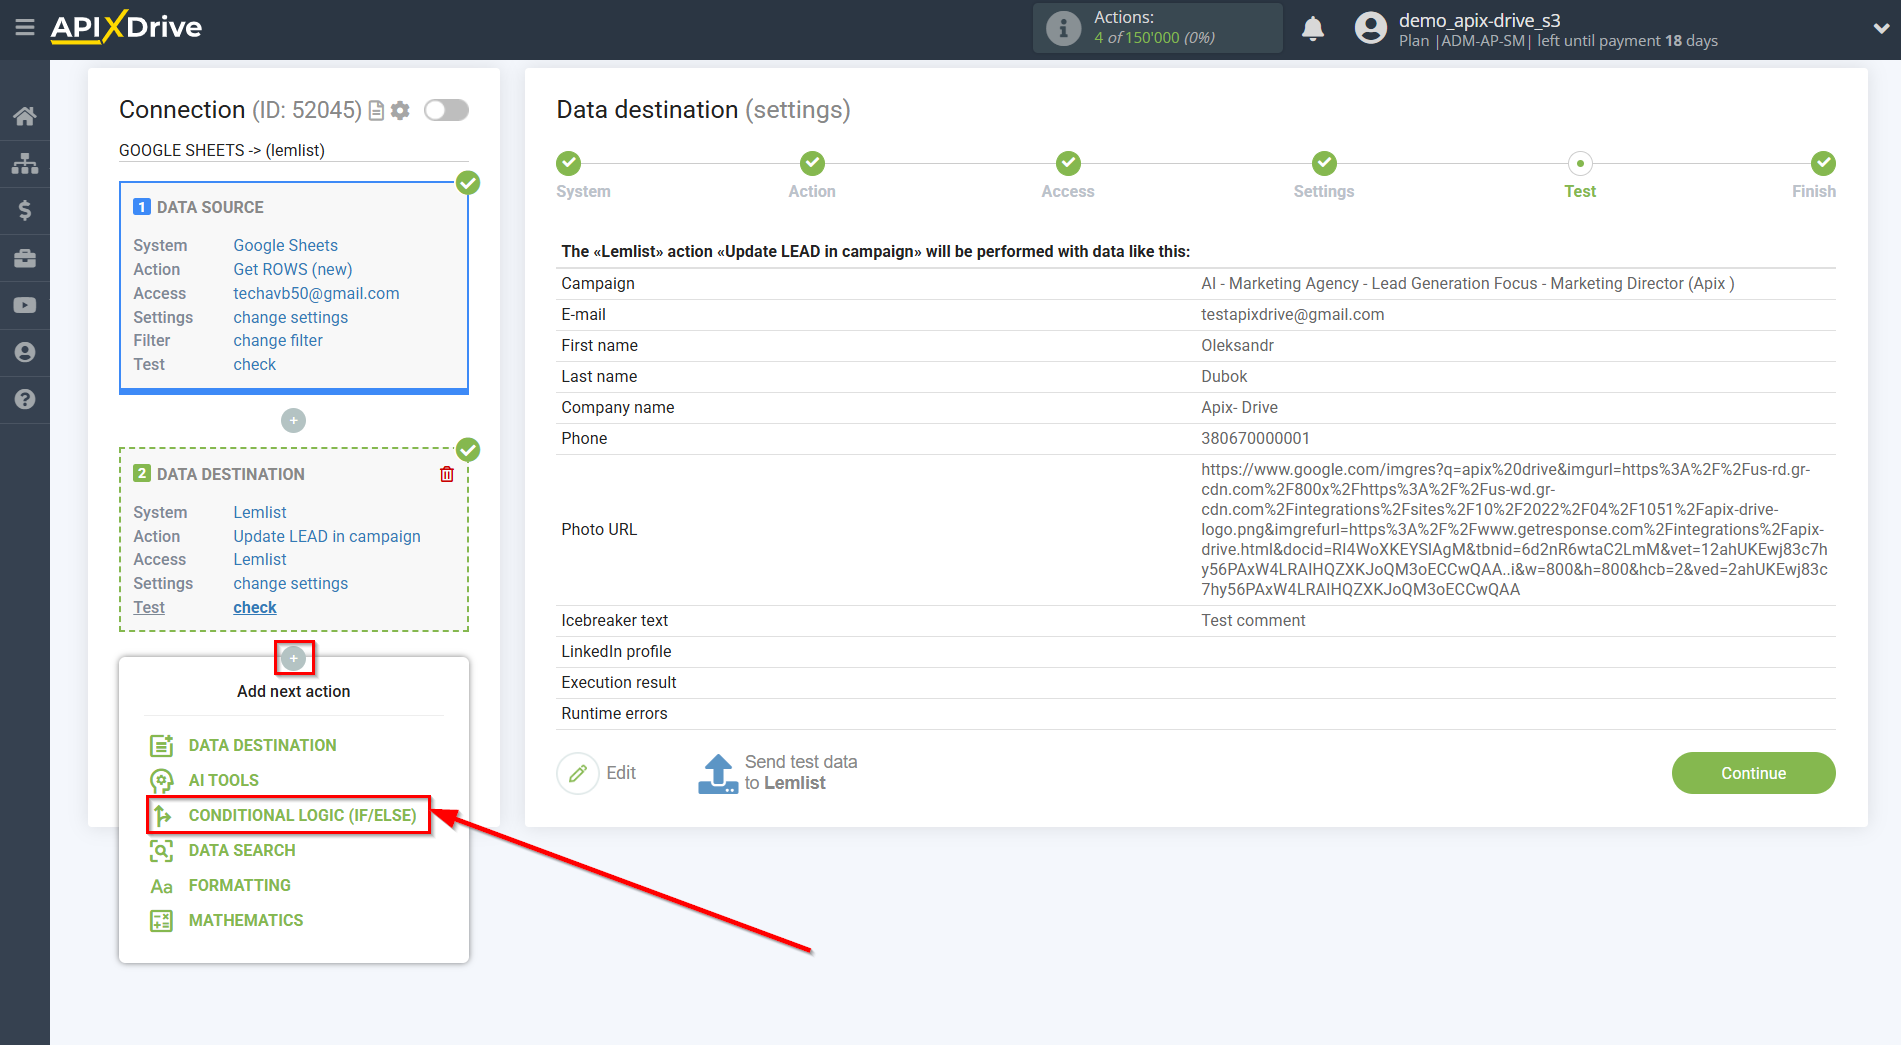Screen dimensions: 1901x1045
Task: Select Data Search option
Action: point(242,850)
